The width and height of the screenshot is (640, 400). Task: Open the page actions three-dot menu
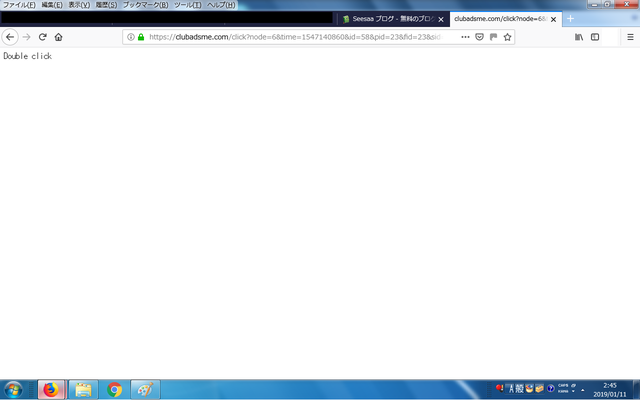tap(465, 37)
